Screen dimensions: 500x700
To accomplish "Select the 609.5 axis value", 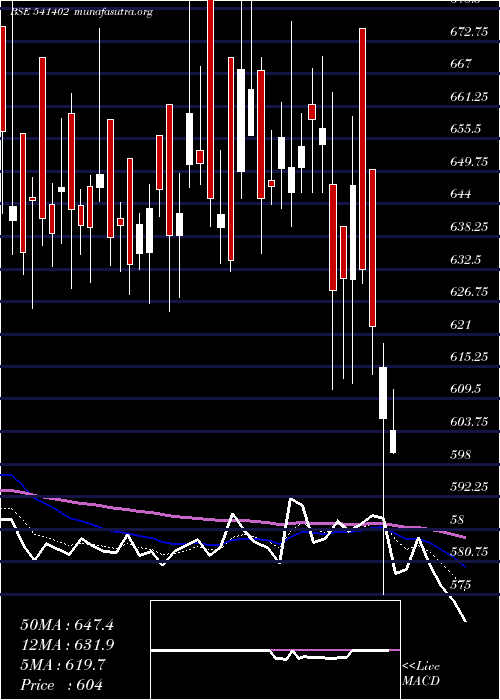I will pos(466,389).
